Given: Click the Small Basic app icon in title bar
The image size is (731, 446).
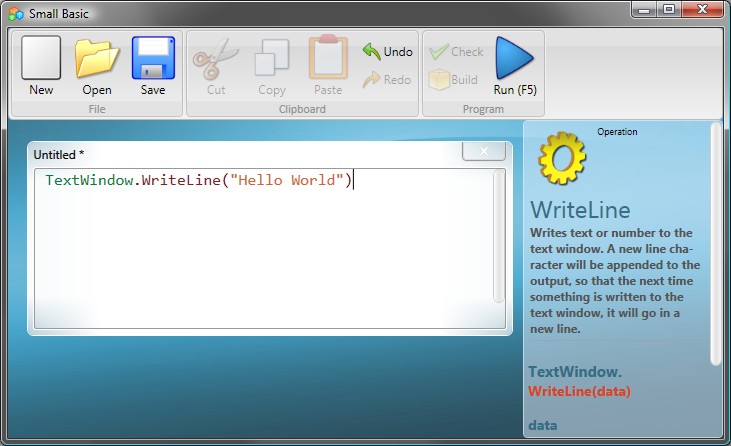Looking at the screenshot, I should [16, 14].
